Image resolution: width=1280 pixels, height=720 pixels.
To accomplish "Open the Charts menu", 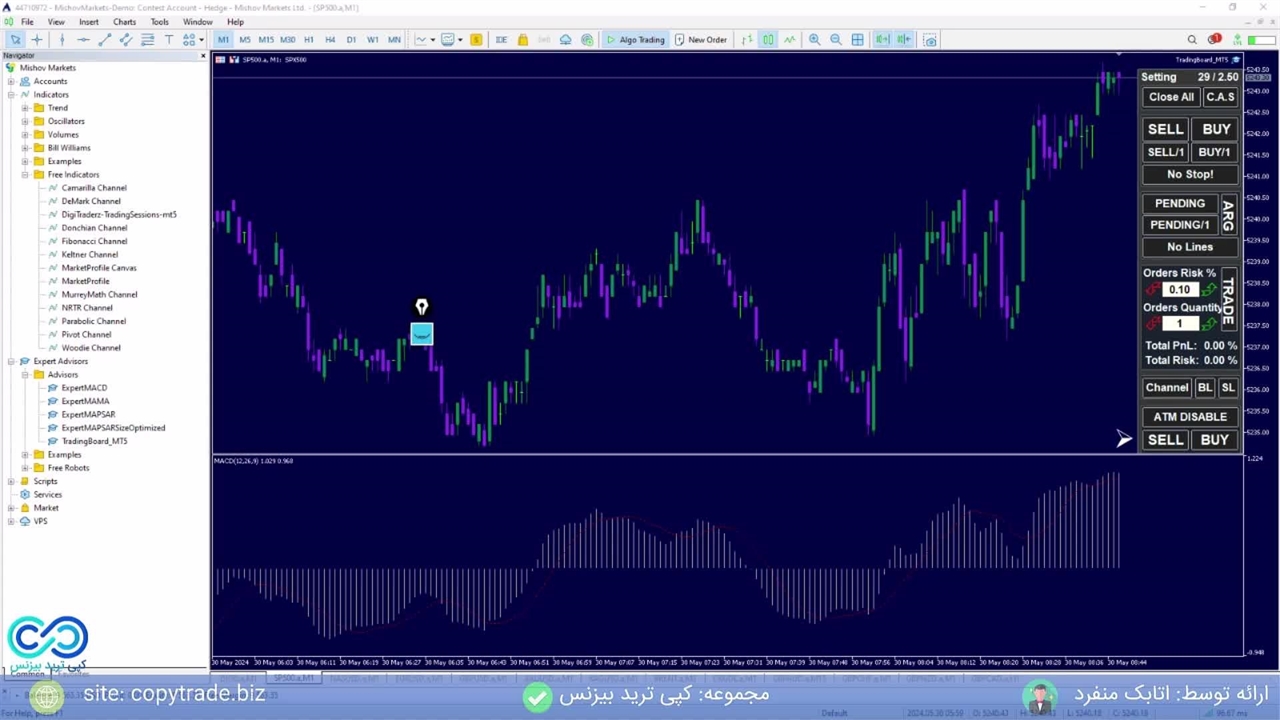I will (124, 22).
